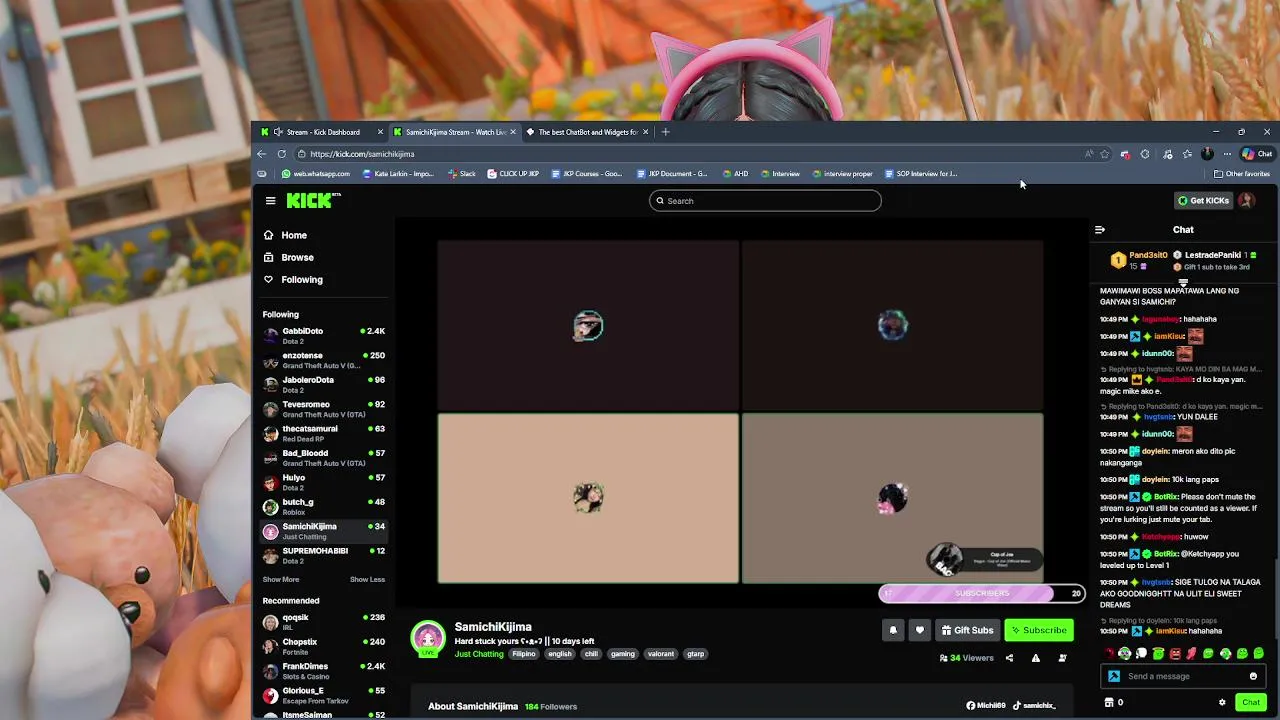The height and width of the screenshot is (720, 1280).
Task: Open the browser profile avatar
Action: pyautogui.click(x=1207, y=154)
